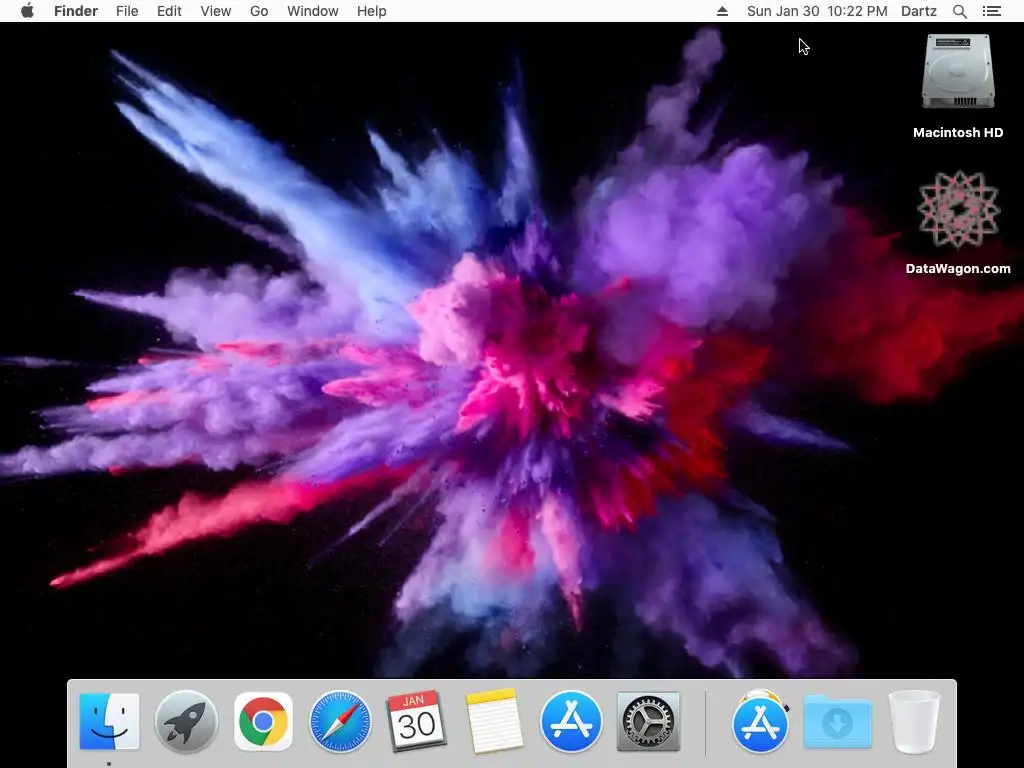Open Safari compass icon in Dock

[x=340, y=722]
